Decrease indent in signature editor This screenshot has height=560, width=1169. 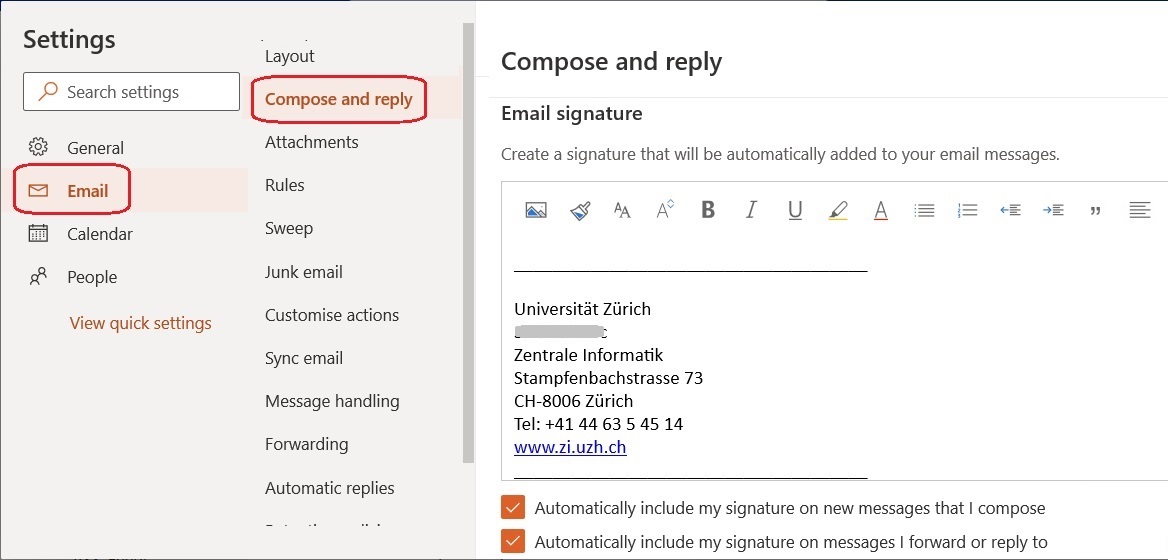1010,210
